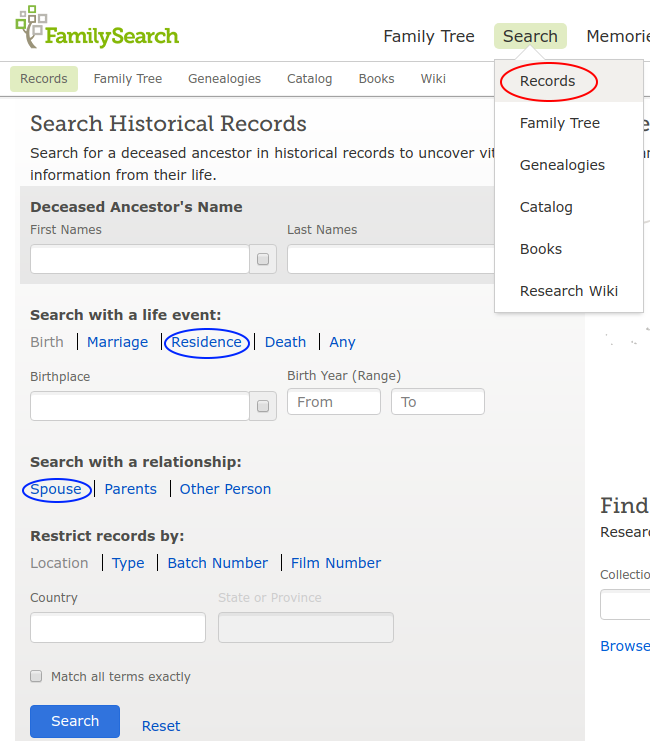Open the Search dropdown menu
650x741 pixels.
530,37
